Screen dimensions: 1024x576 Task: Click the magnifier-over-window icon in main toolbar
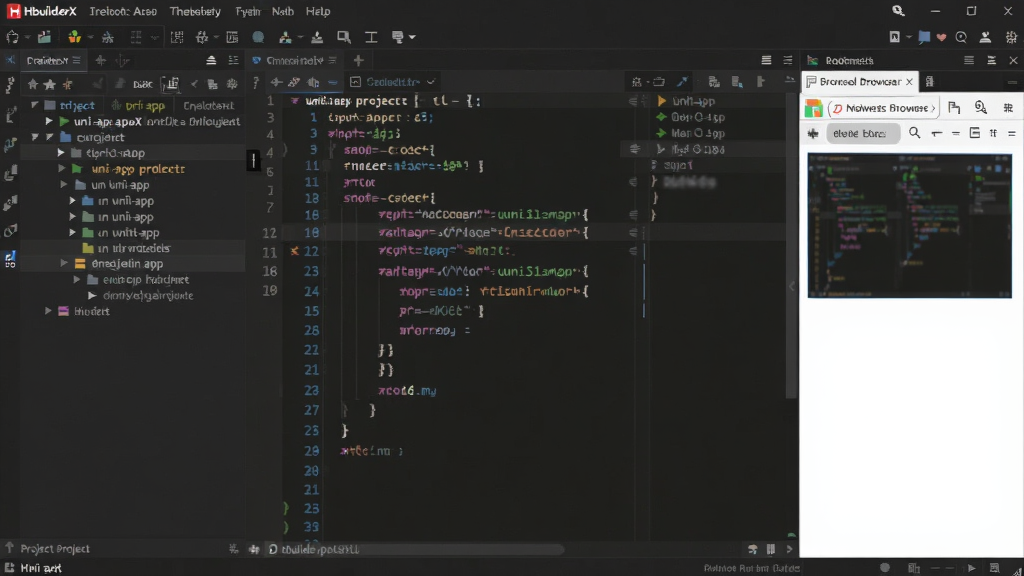(x=344, y=37)
